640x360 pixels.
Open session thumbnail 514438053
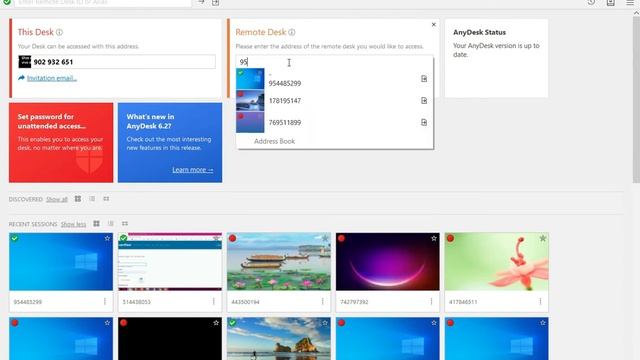(x=170, y=262)
